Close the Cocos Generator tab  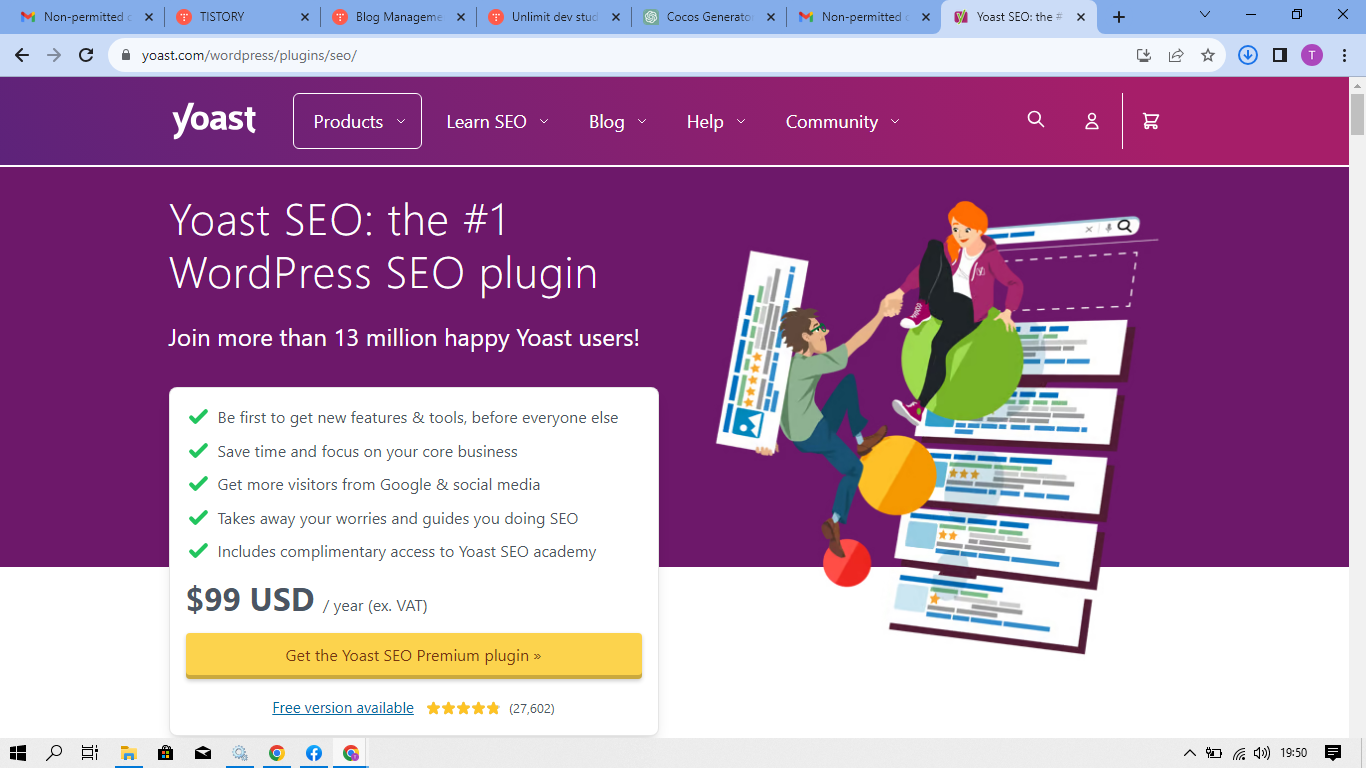click(x=771, y=17)
